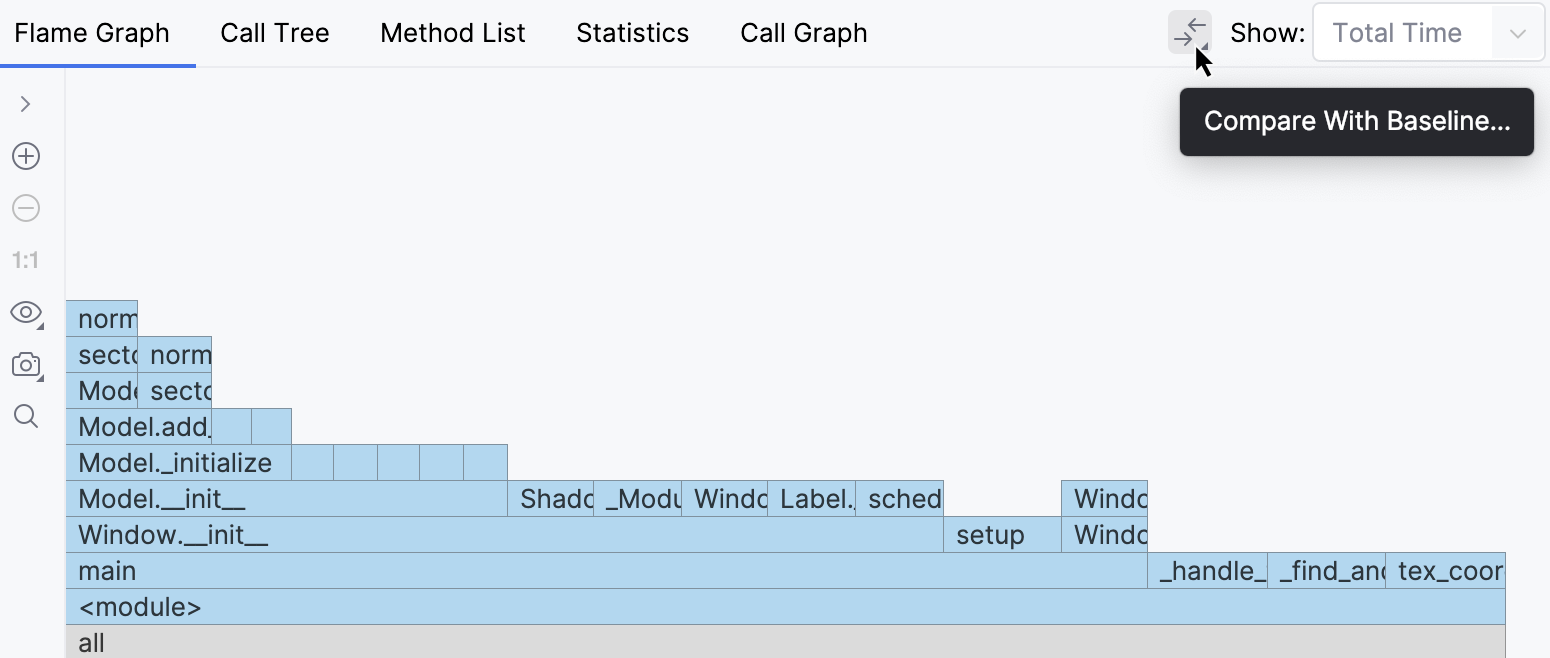Click the all frame at the bottom
1550x658 pixels.
(x=400, y=642)
